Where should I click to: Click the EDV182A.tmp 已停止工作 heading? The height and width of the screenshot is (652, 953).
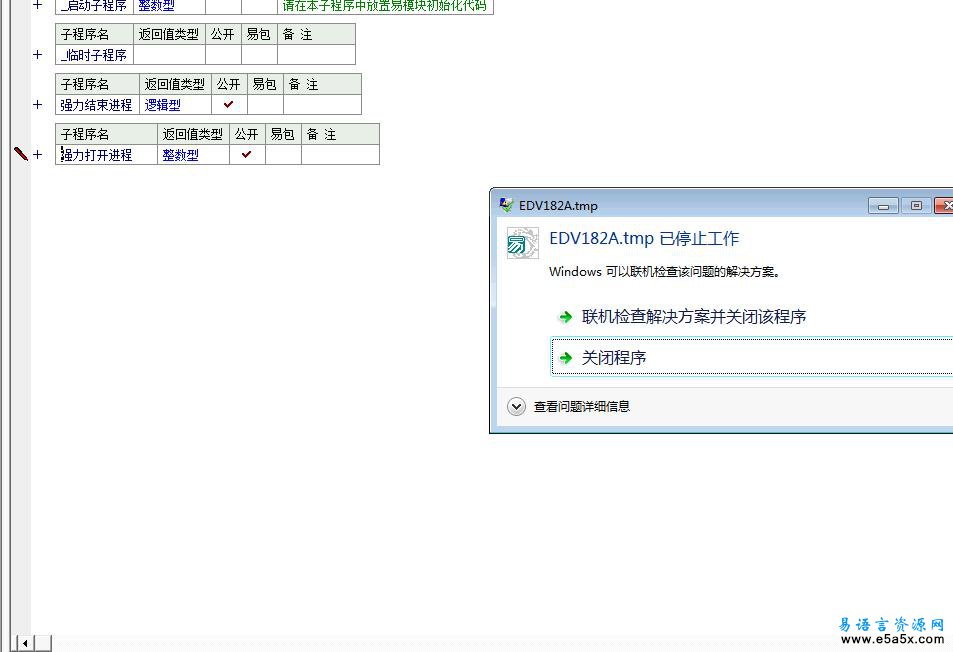click(x=644, y=238)
